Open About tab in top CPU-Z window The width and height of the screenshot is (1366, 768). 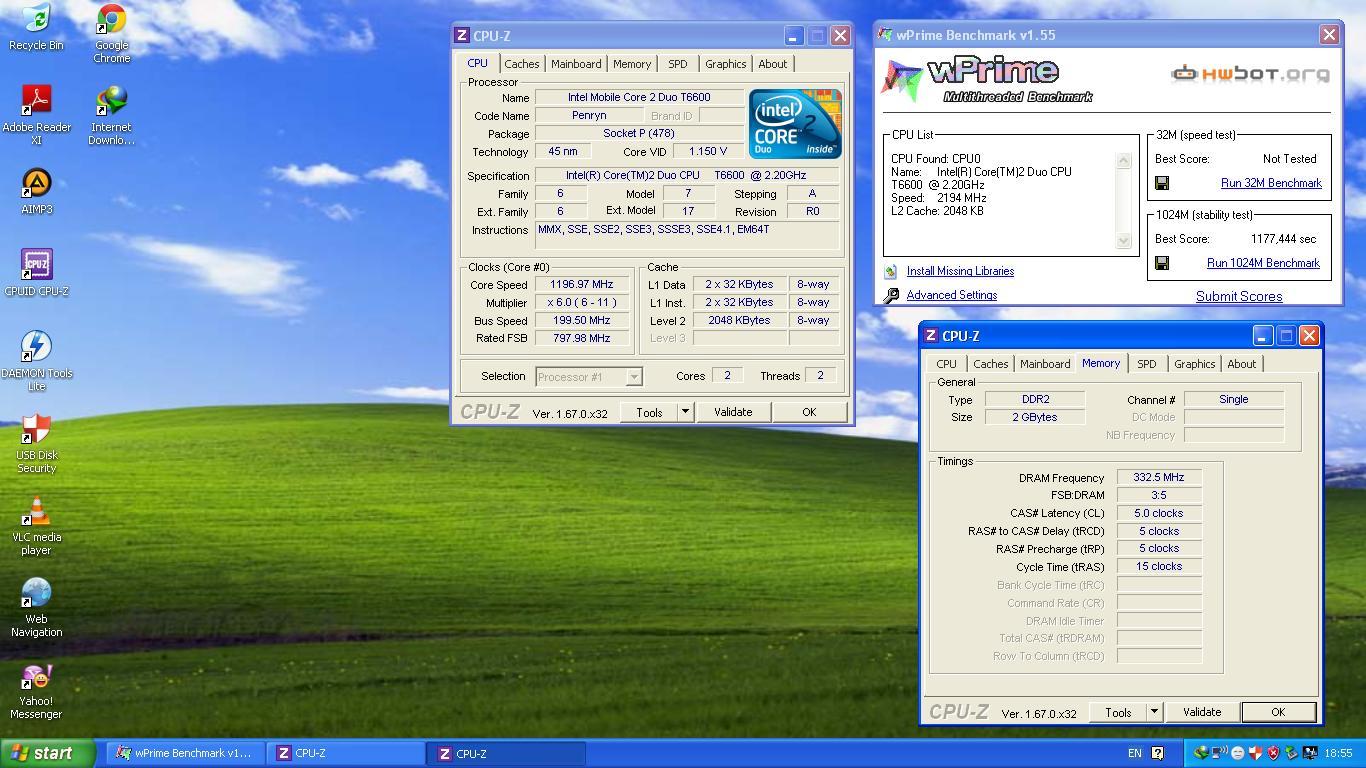click(772, 64)
